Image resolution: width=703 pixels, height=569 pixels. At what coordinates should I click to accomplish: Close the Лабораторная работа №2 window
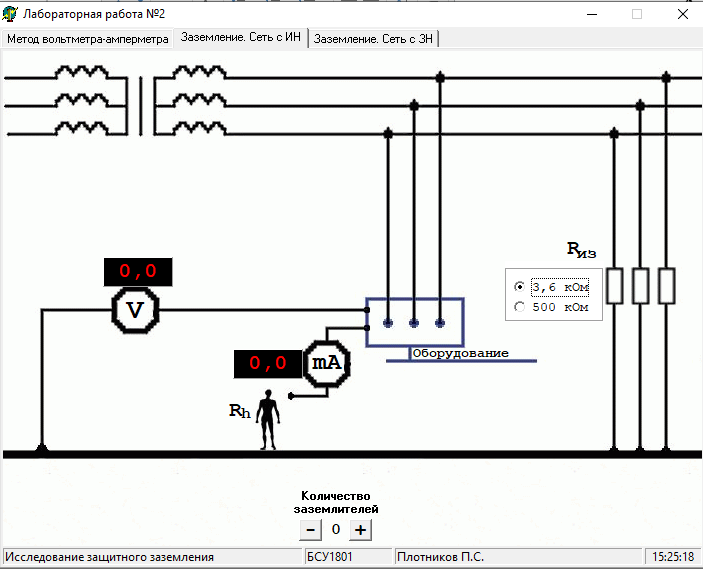682,14
